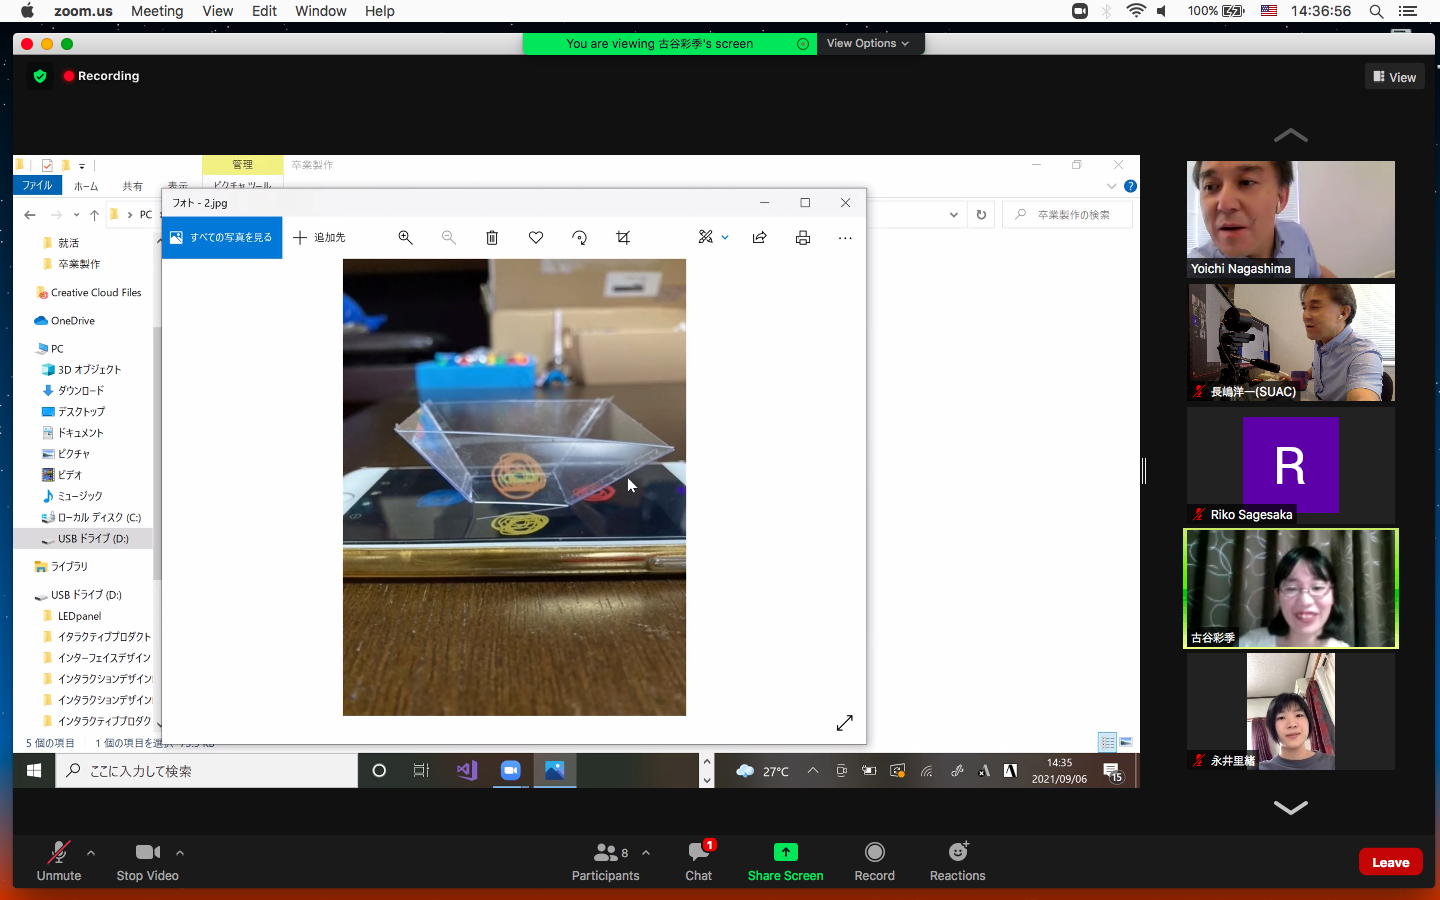Open the edit and create scissors tool

pyautogui.click(x=706, y=238)
